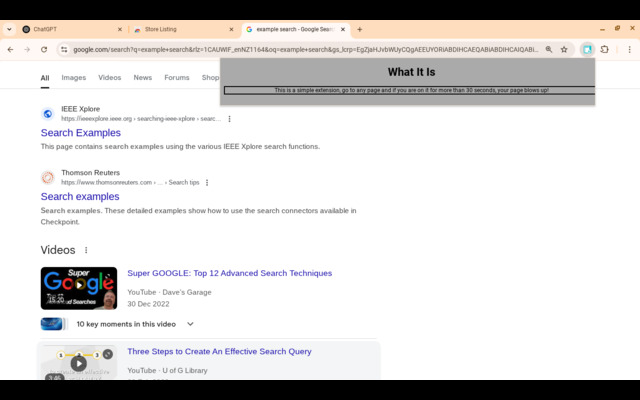Add a new tab with the plus button

point(360,29)
